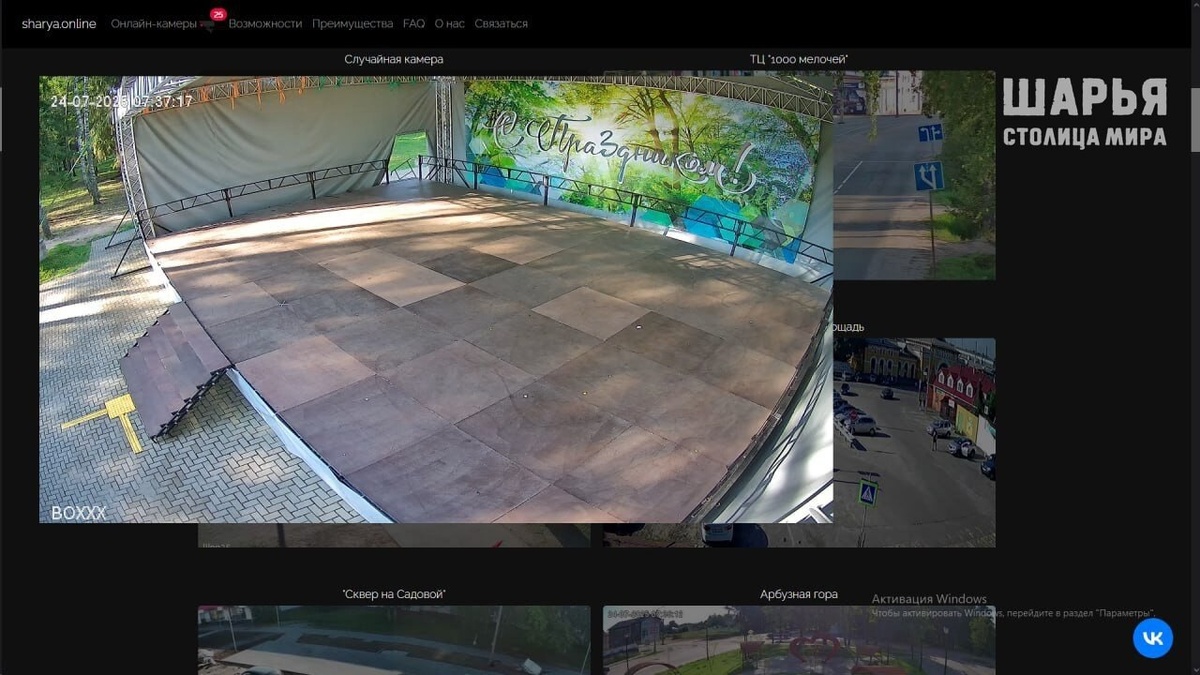Screen dimensions: 1200x675
Task: Click the Арбузная гора title
Action: pos(799,594)
